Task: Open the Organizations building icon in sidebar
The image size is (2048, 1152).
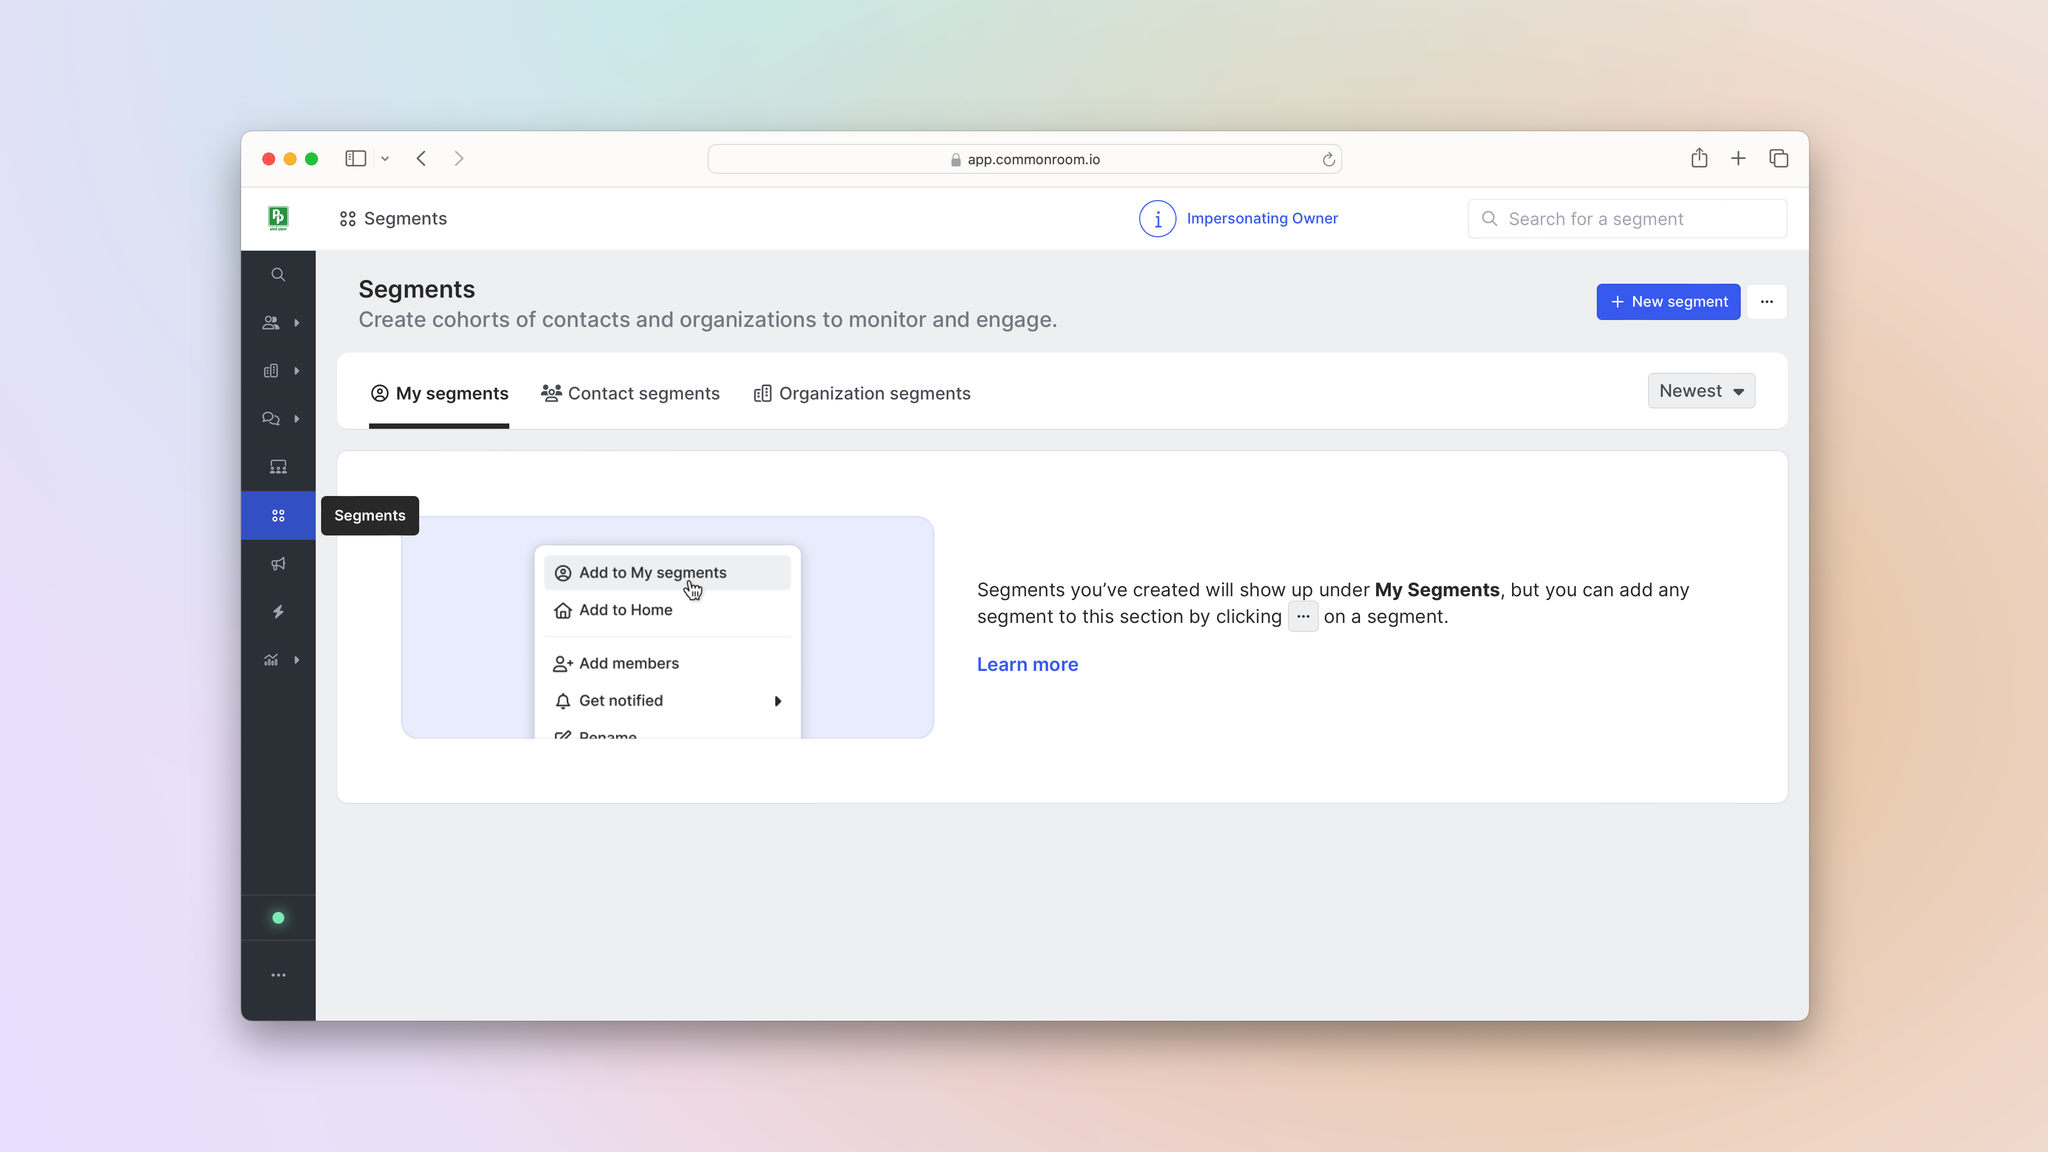Action: coord(271,371)
